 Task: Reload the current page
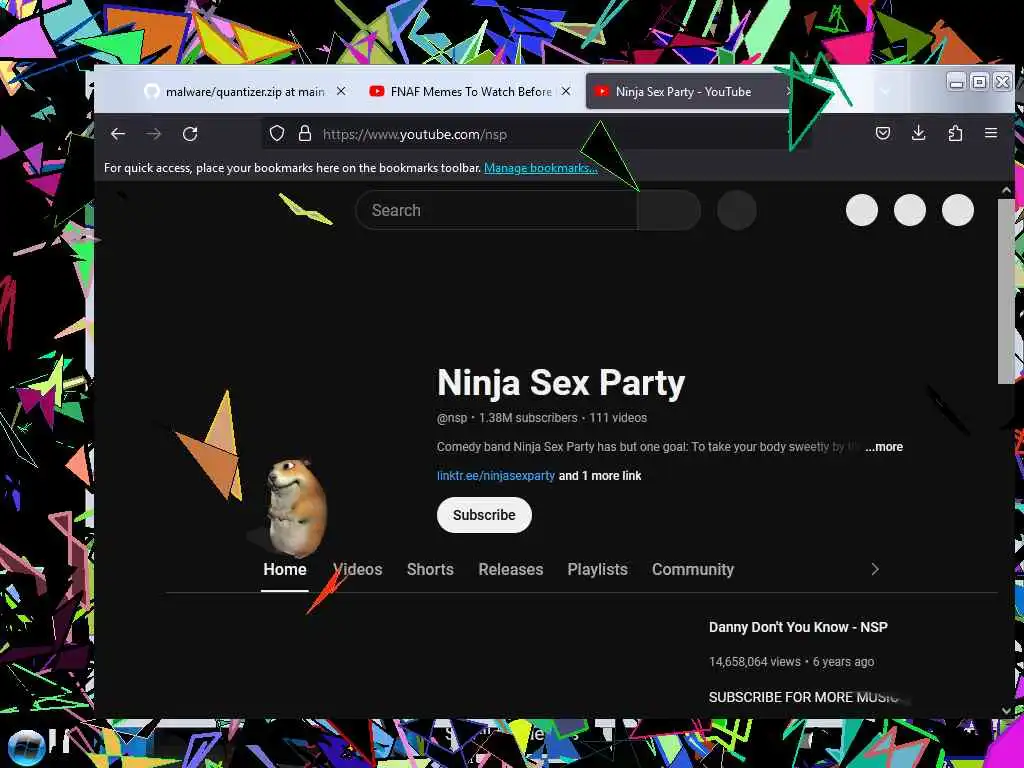point(190,134)
